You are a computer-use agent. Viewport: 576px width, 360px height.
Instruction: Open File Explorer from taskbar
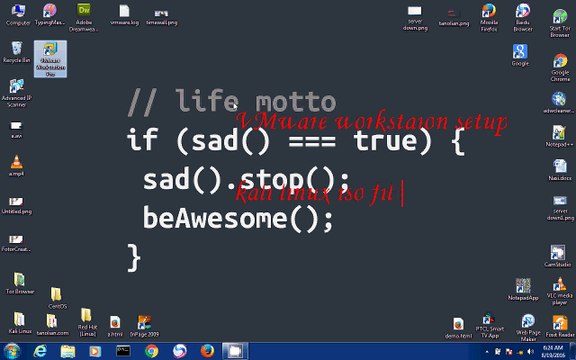pos(68,351)
